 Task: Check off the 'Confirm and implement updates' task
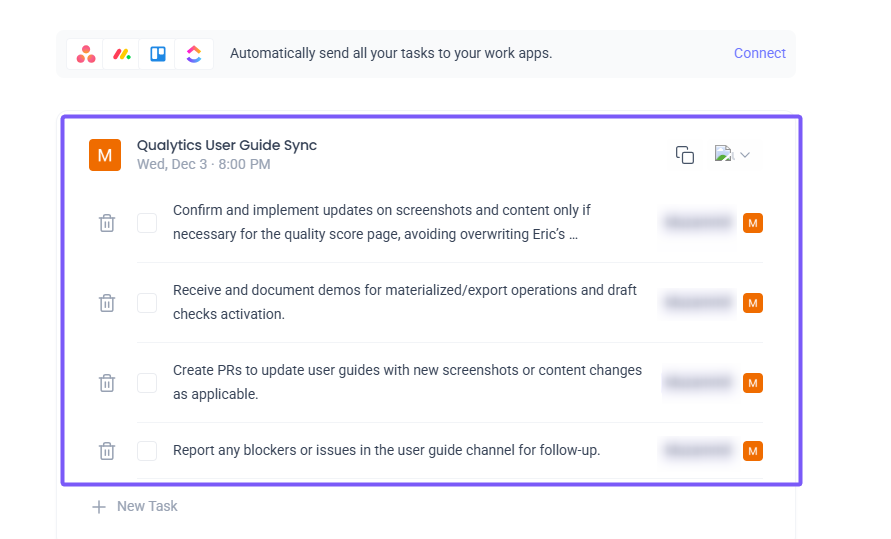pos(147,223)
